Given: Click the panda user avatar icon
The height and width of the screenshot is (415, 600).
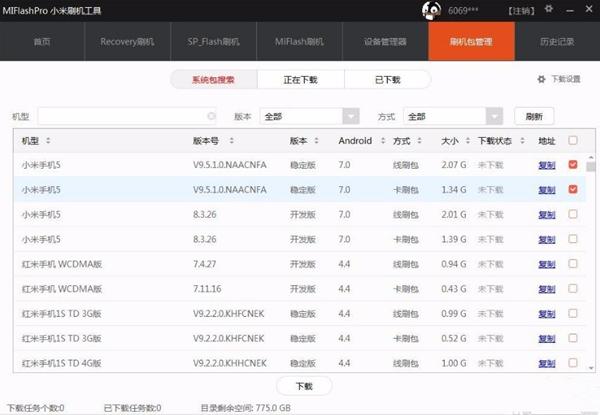Looking at the screenshot, I should coord(432,10).
